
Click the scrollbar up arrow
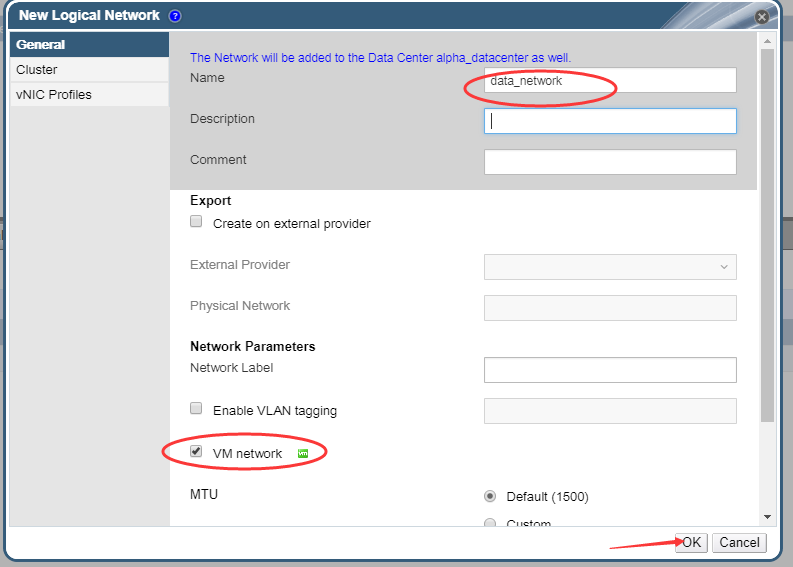pos(767,41)
